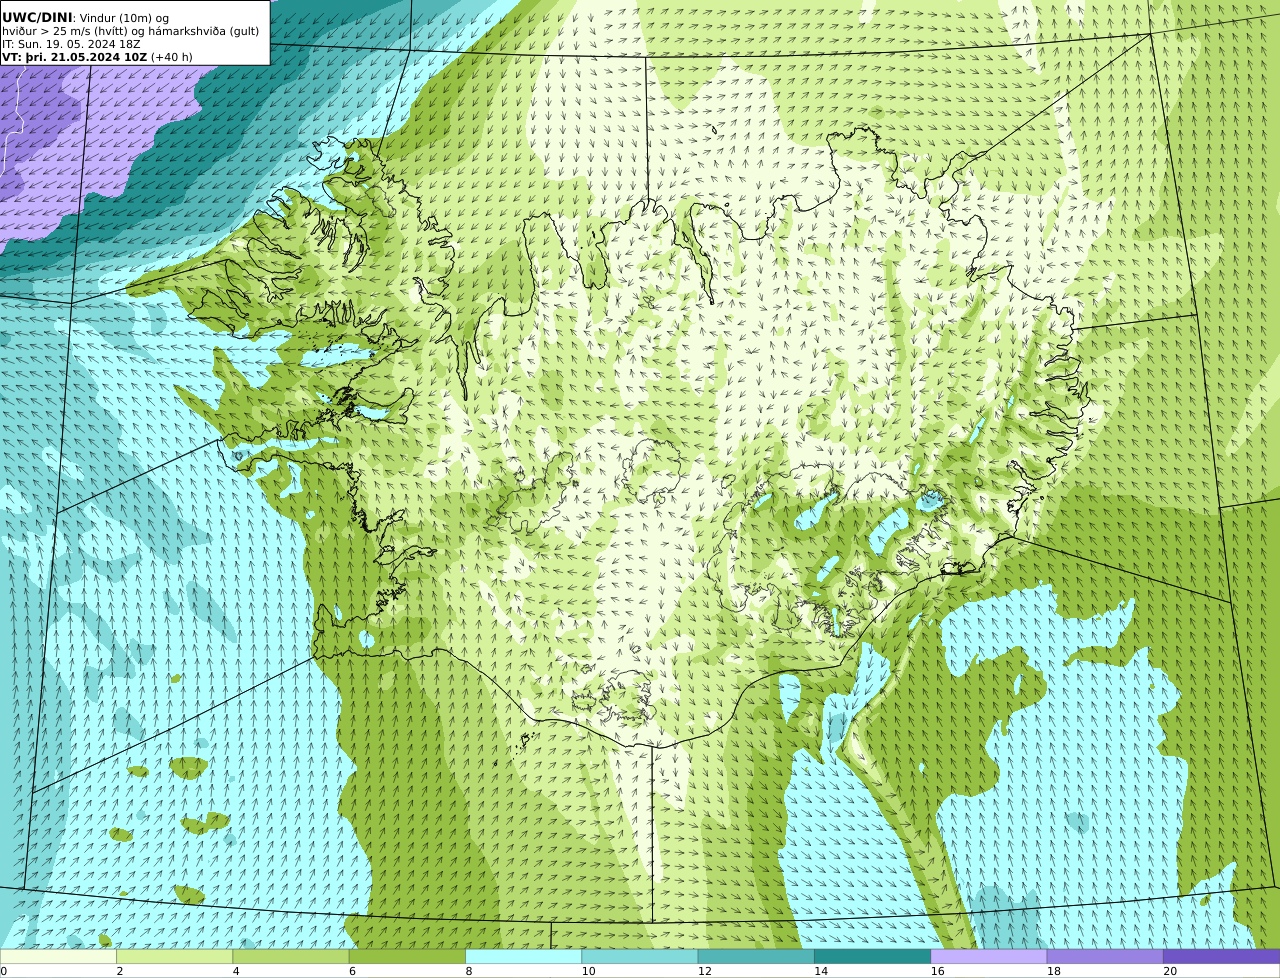Click the 'VT: þri. 21.05.2024 10Z (+40 h)' line
The width and height of the screenshot is (1280, 978).
97,57
